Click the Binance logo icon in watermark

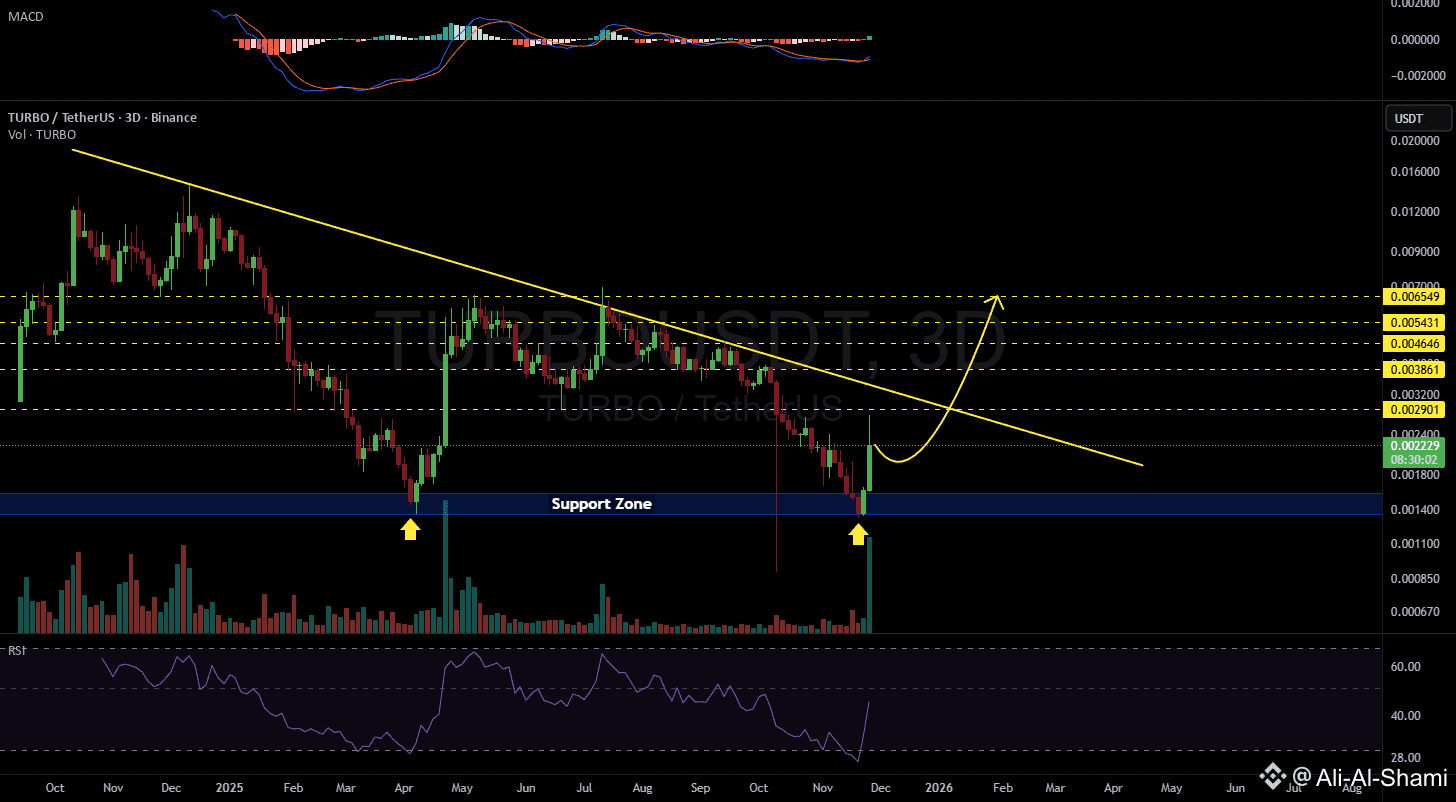pyautogui.click(x=1273, y=776)
